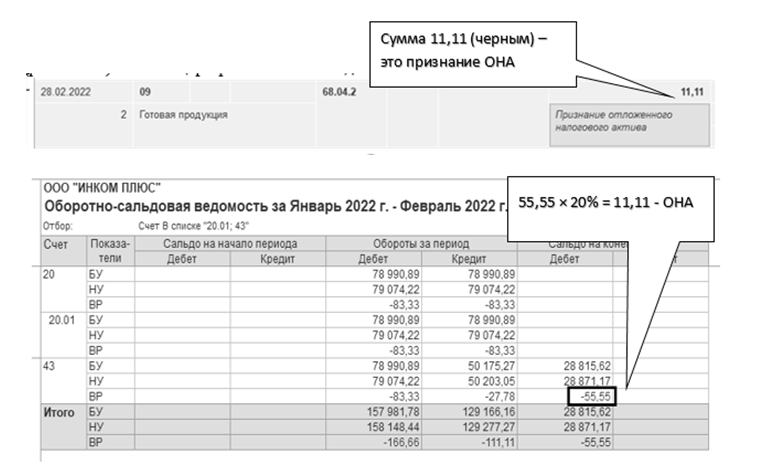757x471 pixels.
Task: Click the 'Обороты за период' header
Action: click(421, 244)
